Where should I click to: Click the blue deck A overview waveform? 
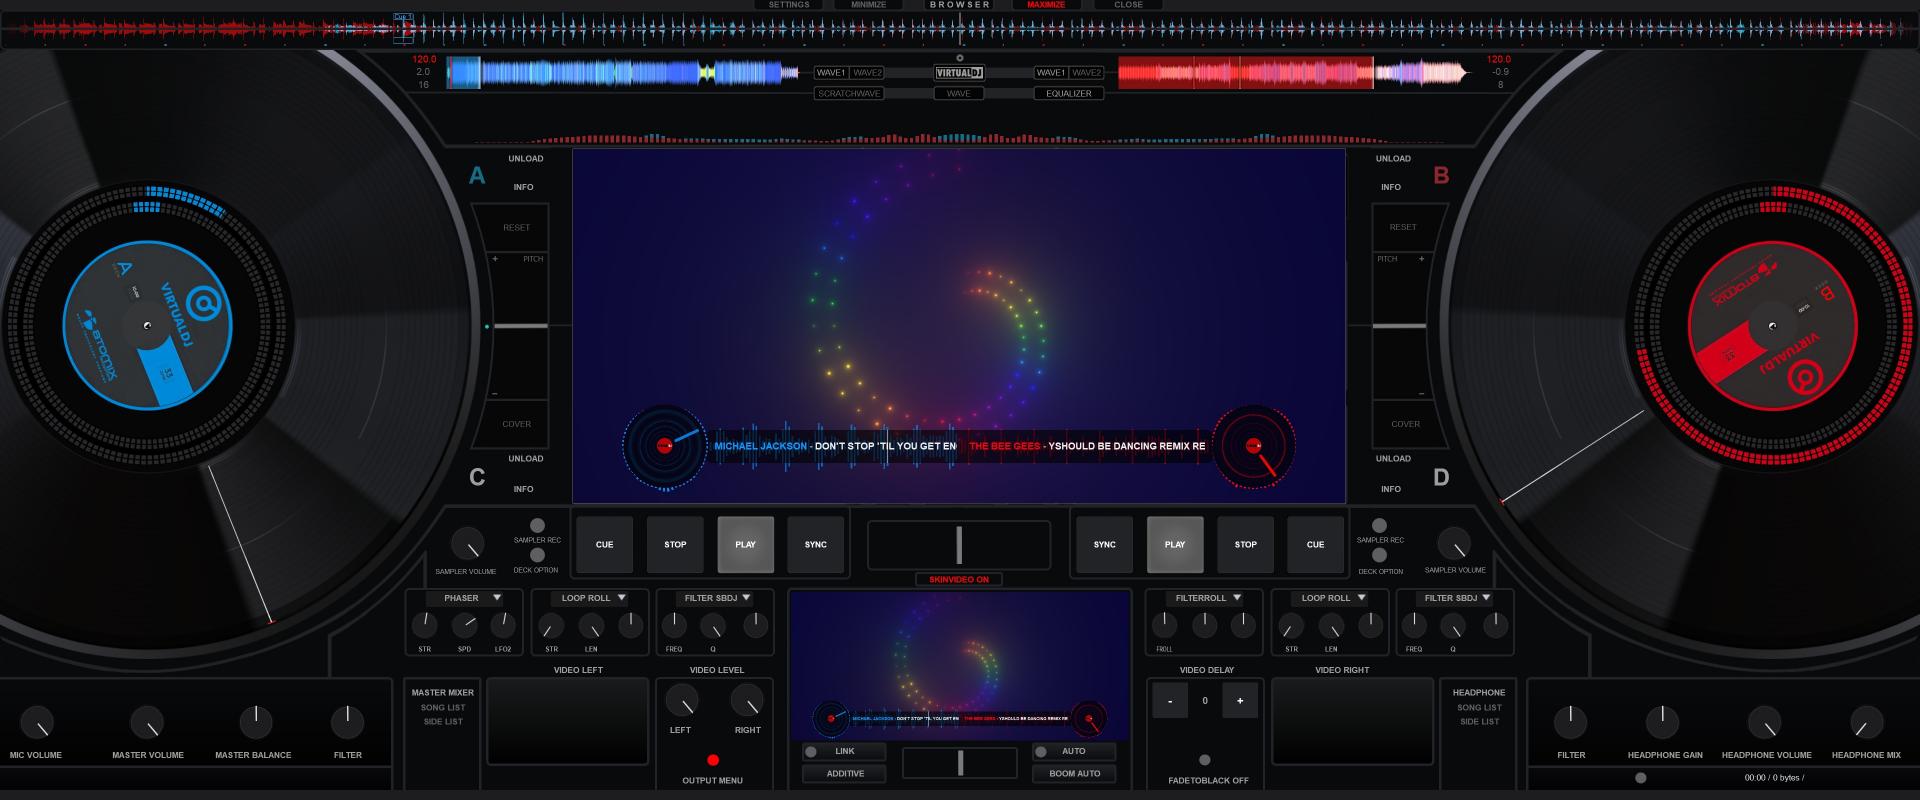[x=623, y=73]
